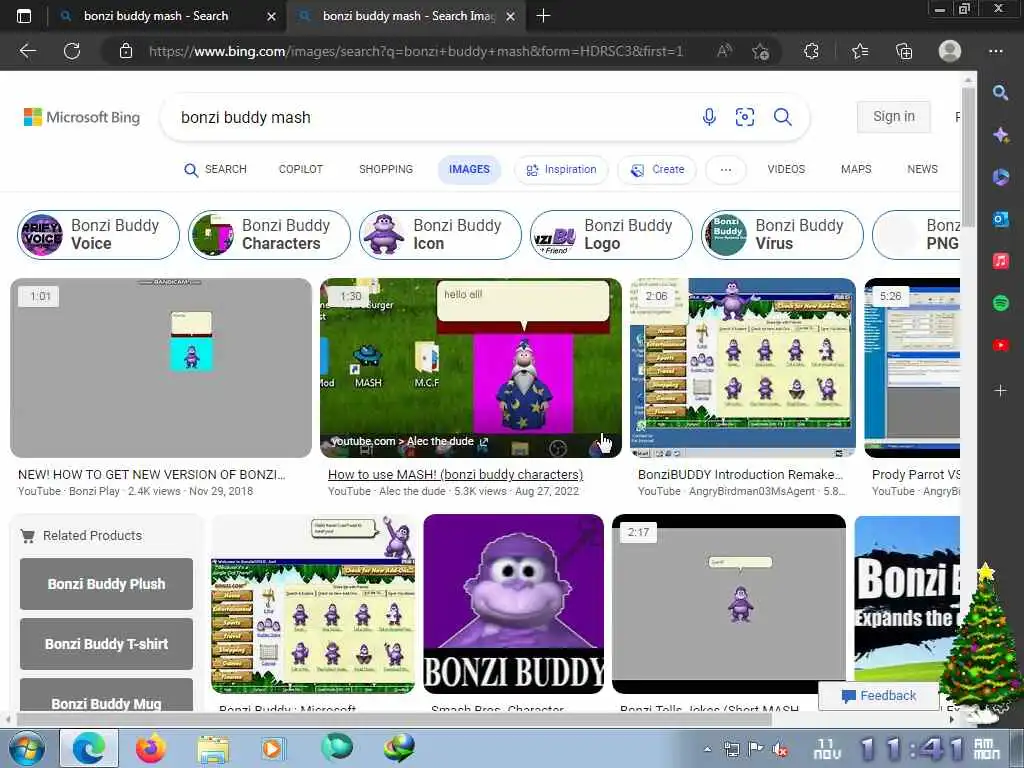Click the Inspiration button
Screen dimensions: 1024x768
[x=562, y=170]
